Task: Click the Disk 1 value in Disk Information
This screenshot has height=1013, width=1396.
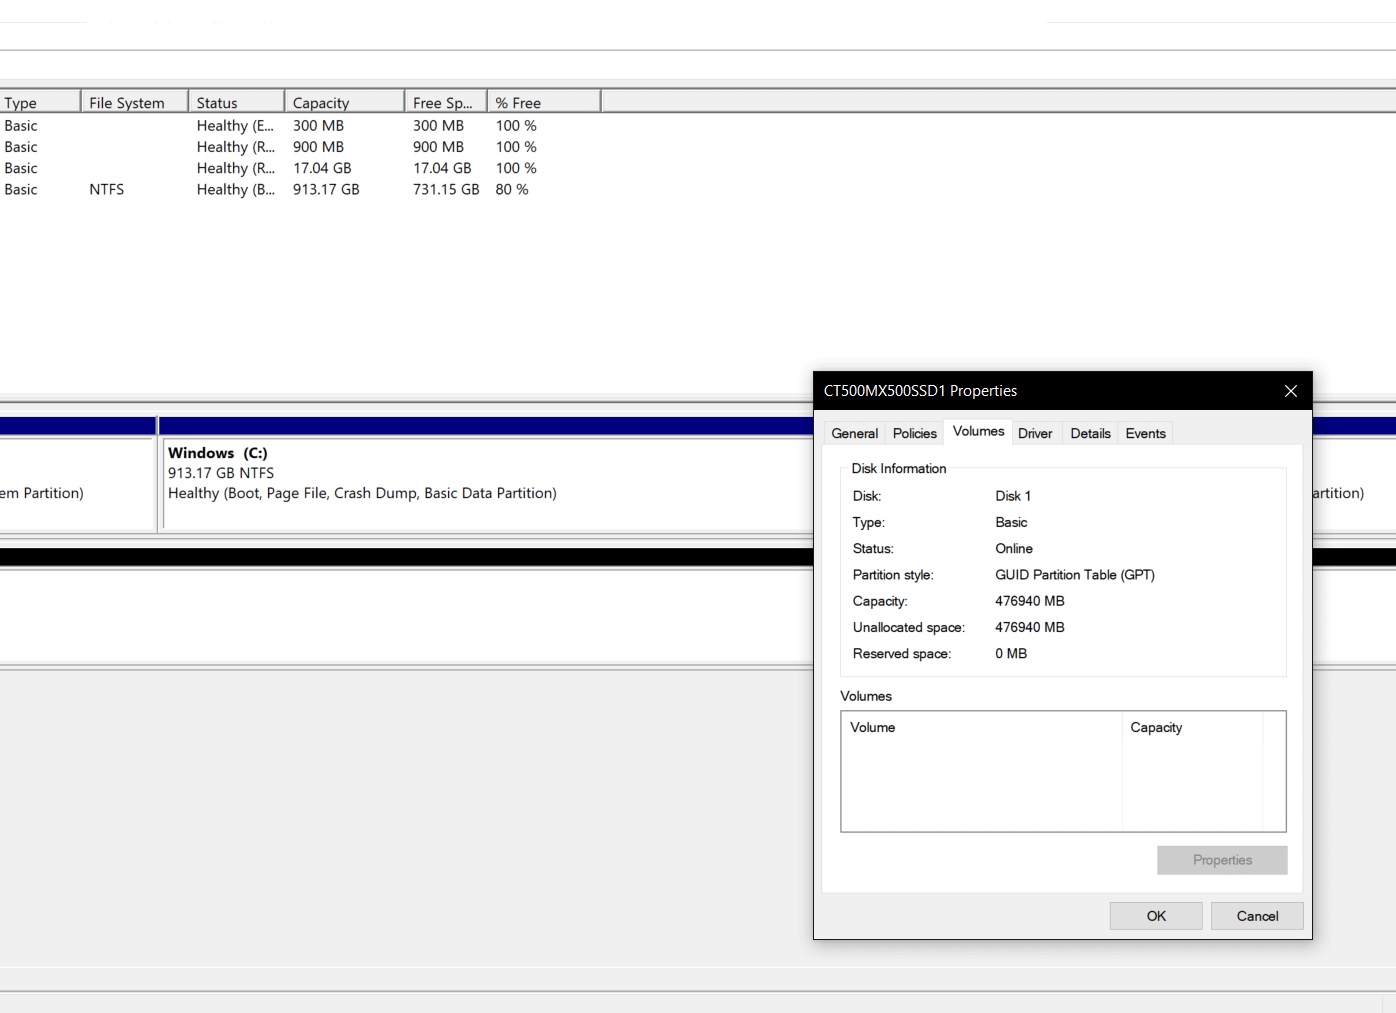Action: tap(1013, 496)
